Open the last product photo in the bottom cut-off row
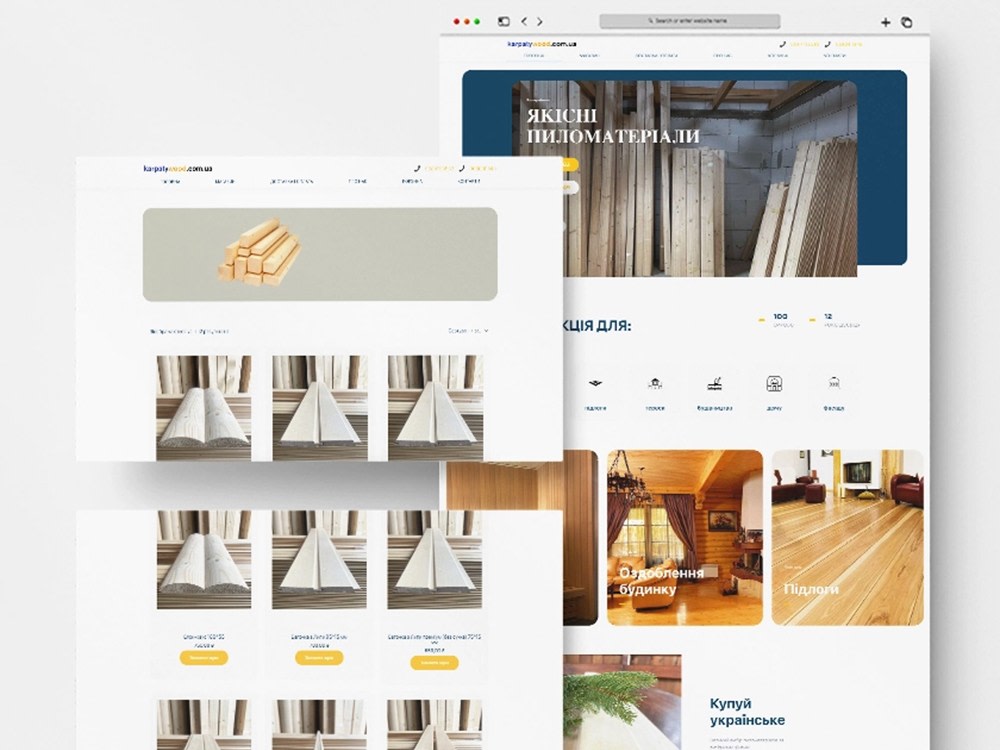Screen dimensions: 1000x750 pos(435,724)
